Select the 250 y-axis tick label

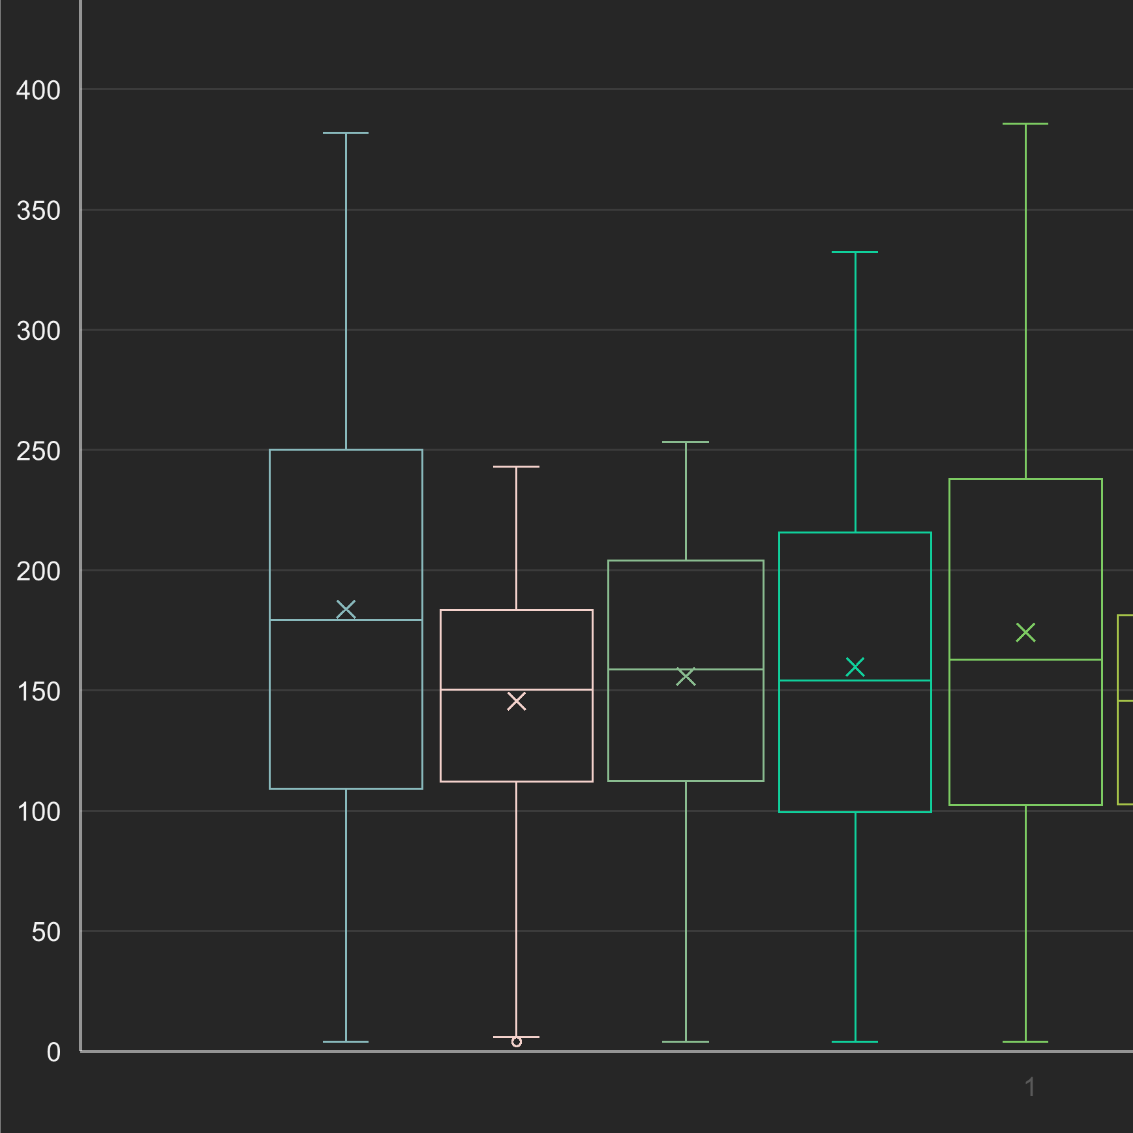pyautogui.click(x=39, y=451)
